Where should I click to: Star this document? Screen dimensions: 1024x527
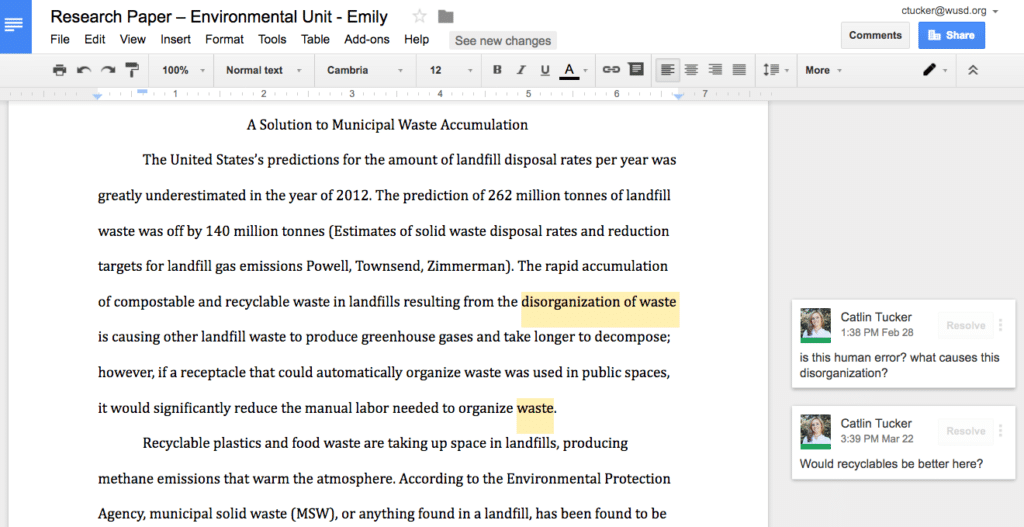click(419, 17)
